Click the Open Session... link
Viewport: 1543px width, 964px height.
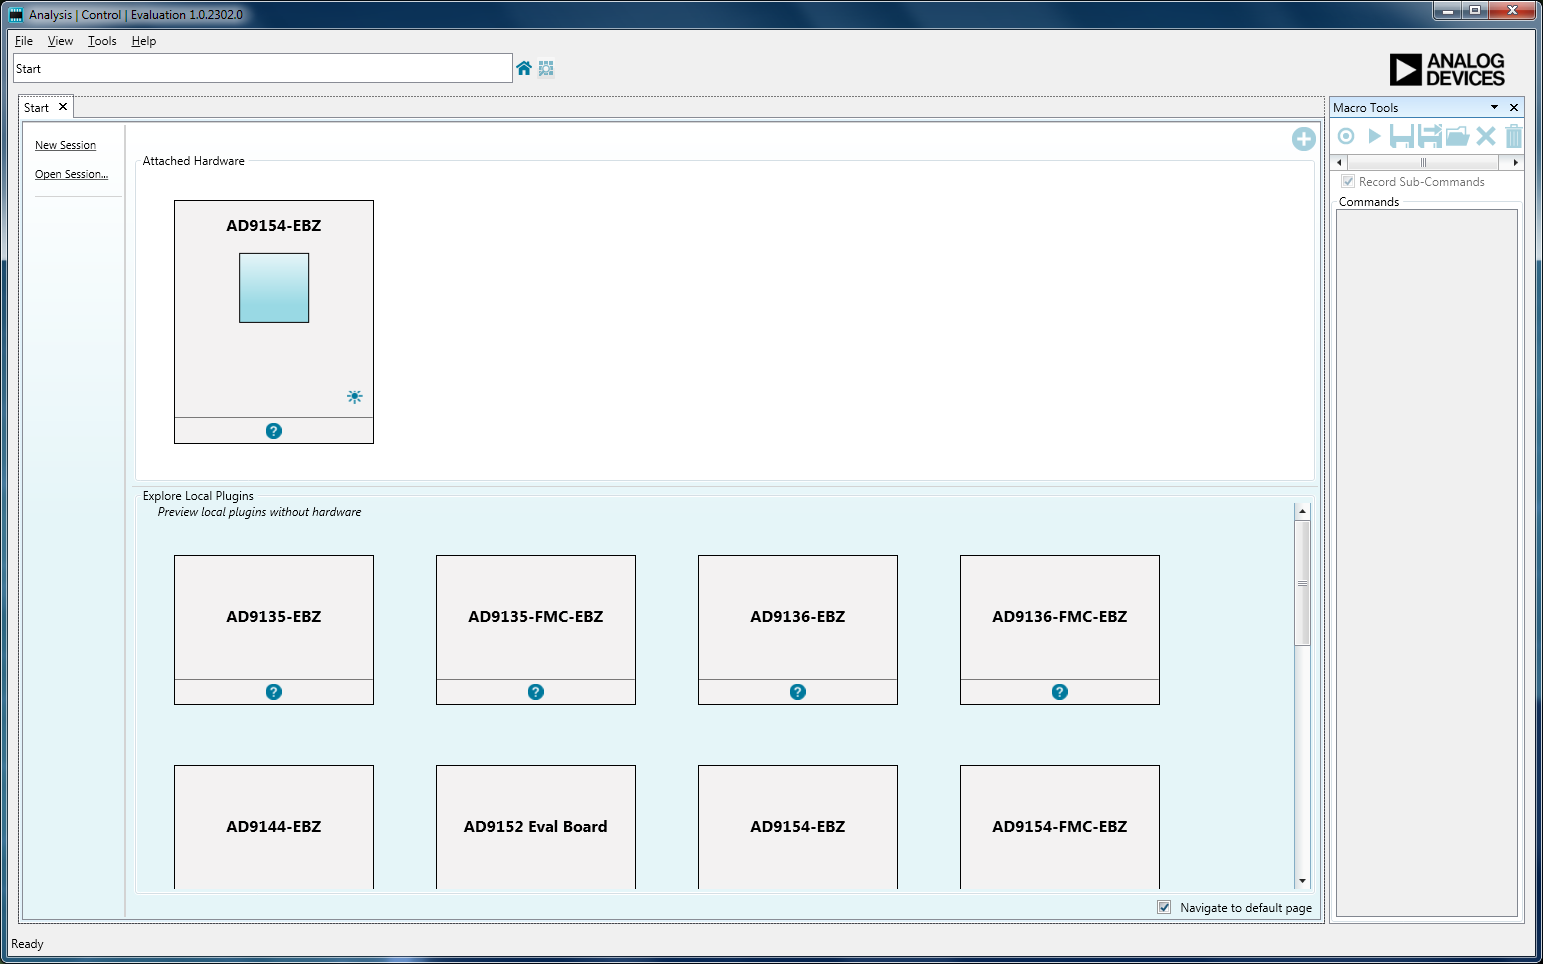click(x=71, y=174)
